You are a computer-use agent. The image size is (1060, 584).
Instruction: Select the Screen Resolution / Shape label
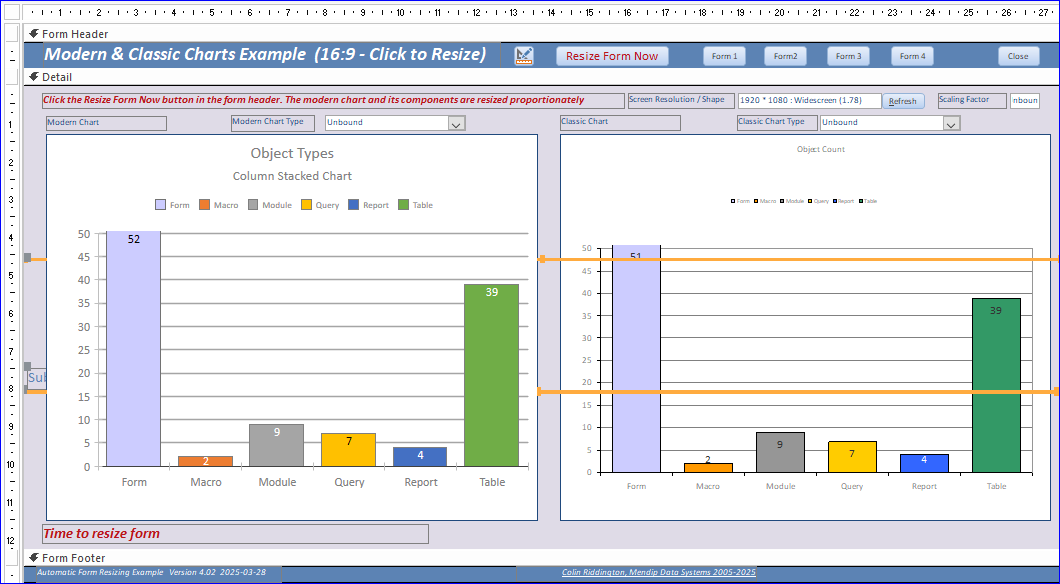click(681, 101)
